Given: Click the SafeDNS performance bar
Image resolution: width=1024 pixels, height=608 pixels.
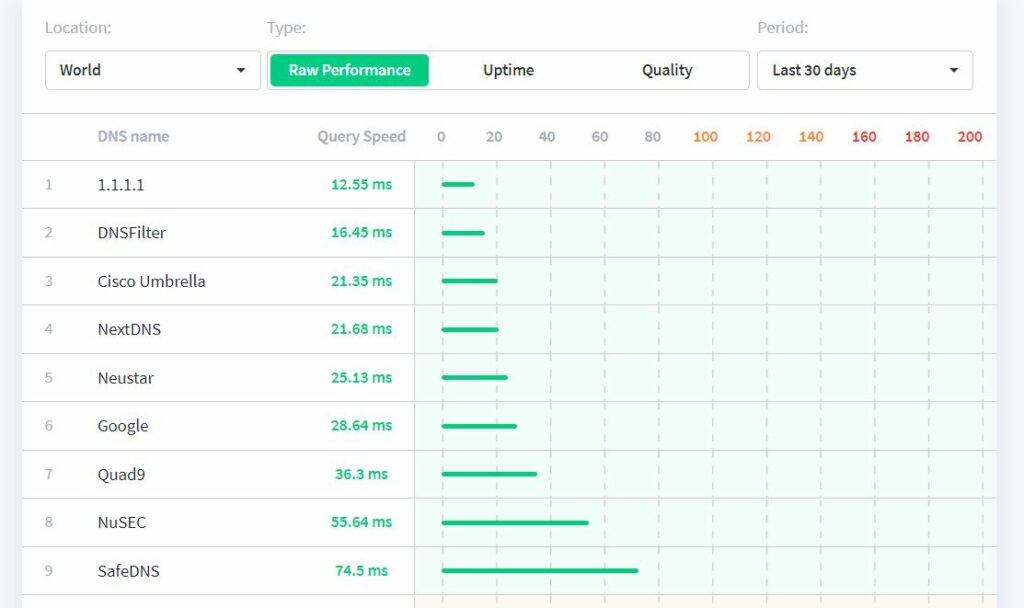Looking at the screenshot, I should (x=539, y=570).
